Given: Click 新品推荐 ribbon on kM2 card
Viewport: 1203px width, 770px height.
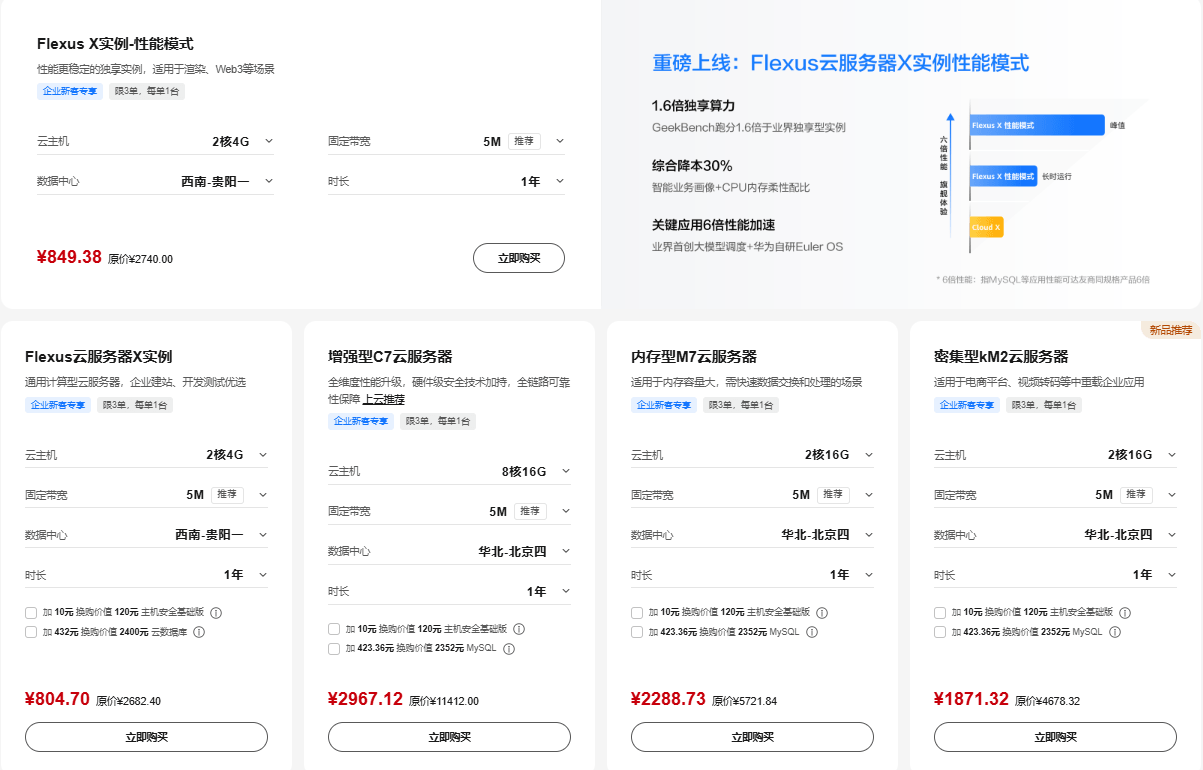Looking at the screenshot, I should (x=1171, y=328).
